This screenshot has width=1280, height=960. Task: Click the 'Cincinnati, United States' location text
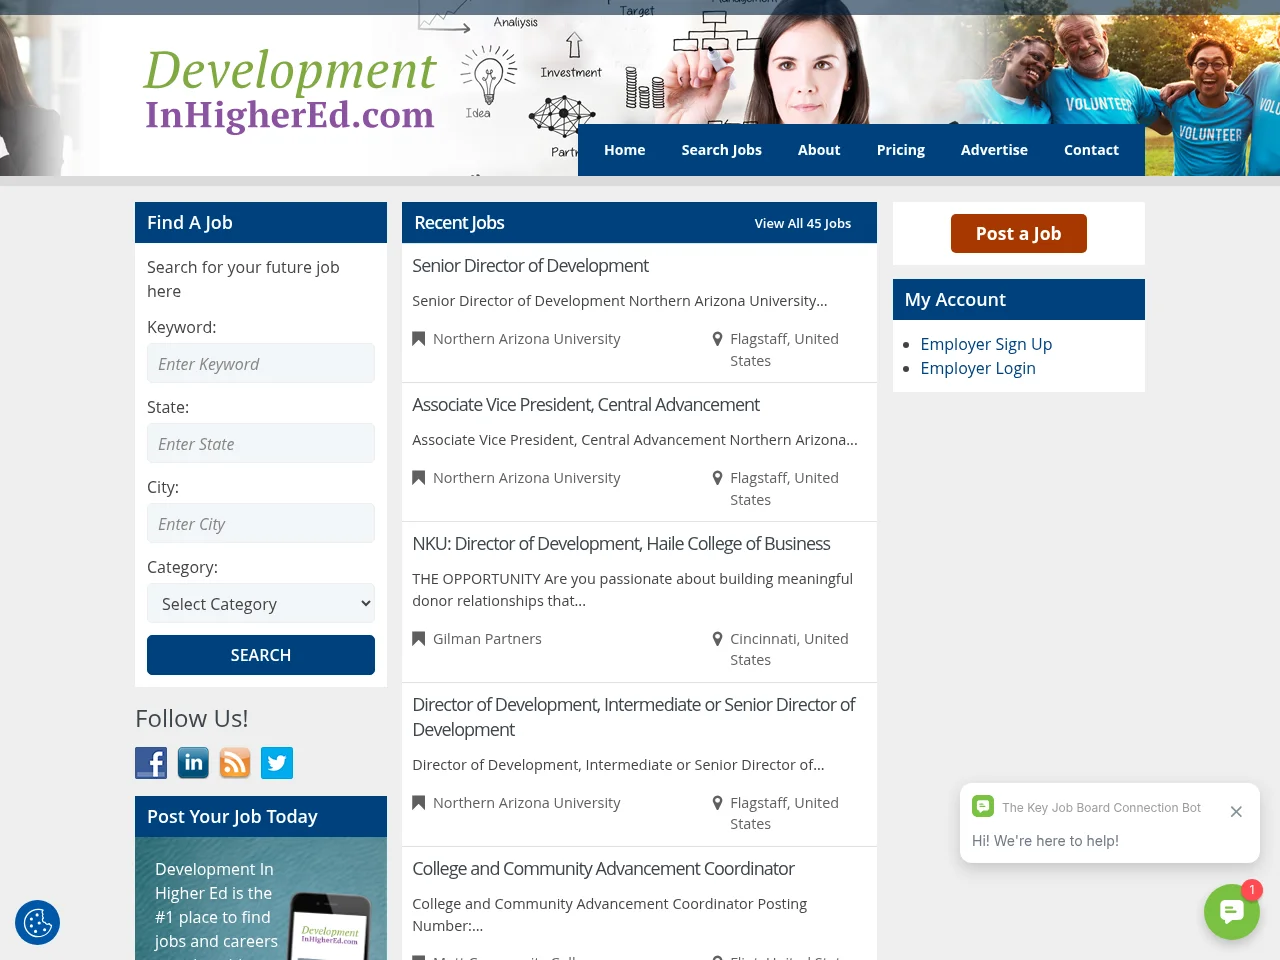(789, 649)
